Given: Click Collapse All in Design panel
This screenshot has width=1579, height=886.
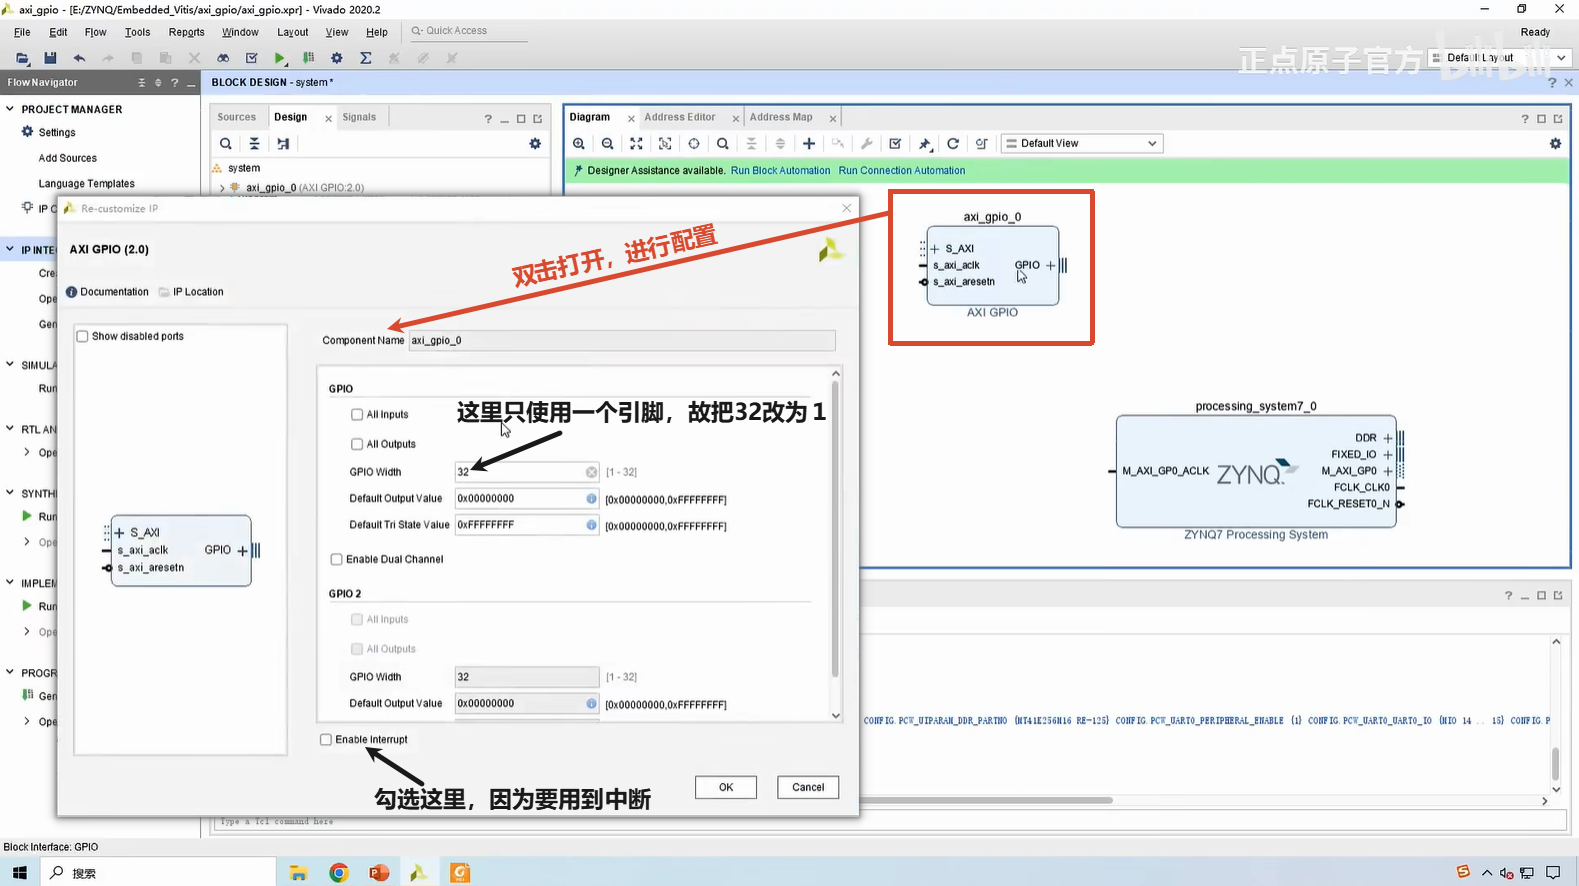Looking at the screenshot, I should click(254, 144).
